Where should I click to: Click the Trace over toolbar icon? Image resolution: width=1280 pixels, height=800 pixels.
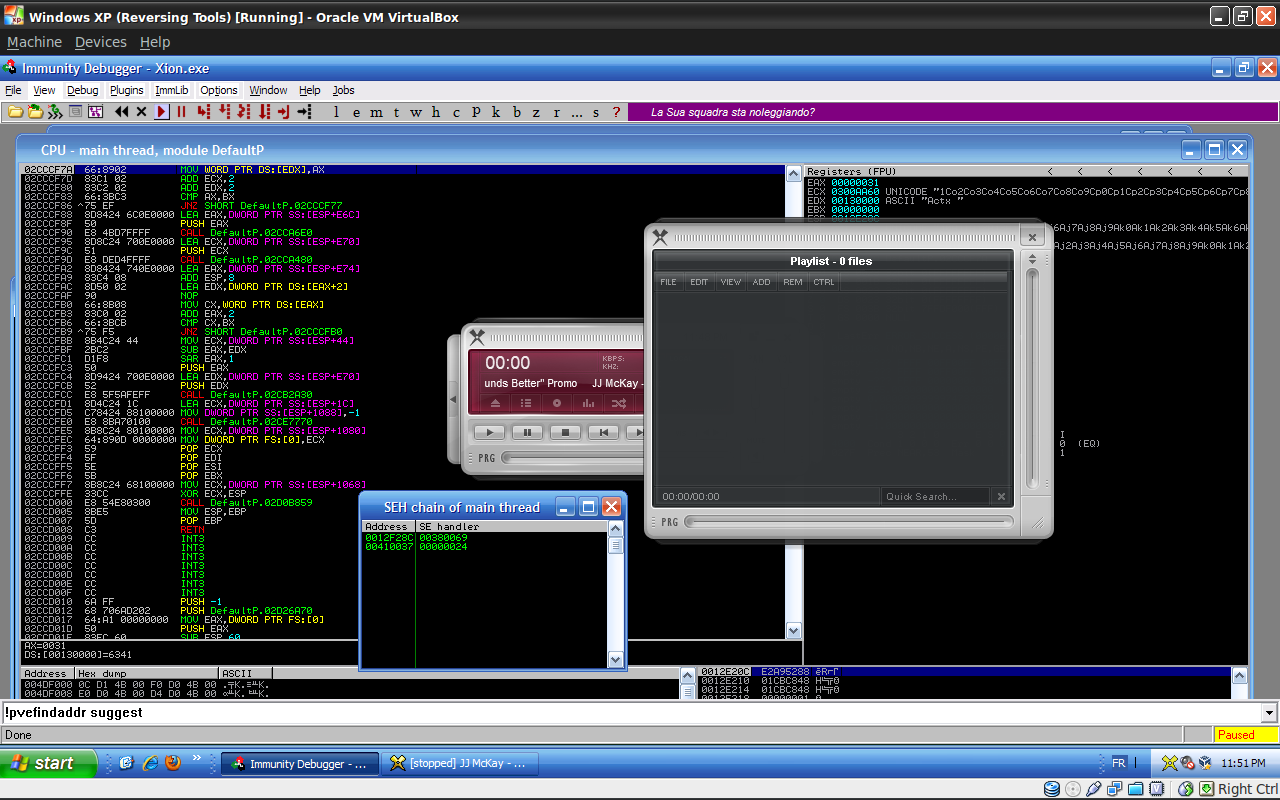tap(264, 112)
